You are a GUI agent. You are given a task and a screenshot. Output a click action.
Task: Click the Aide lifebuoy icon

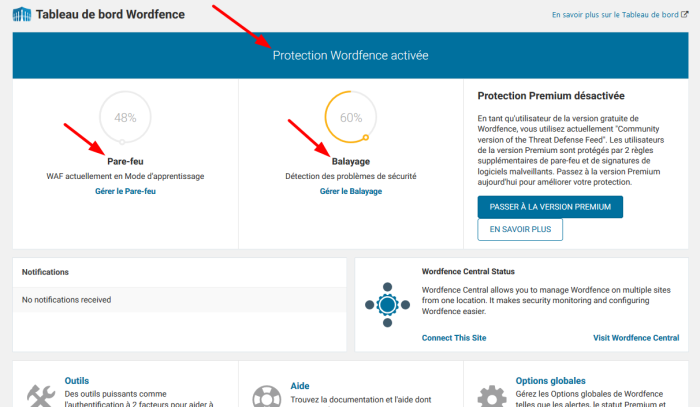pyautogui.click(x=267, y=396)
